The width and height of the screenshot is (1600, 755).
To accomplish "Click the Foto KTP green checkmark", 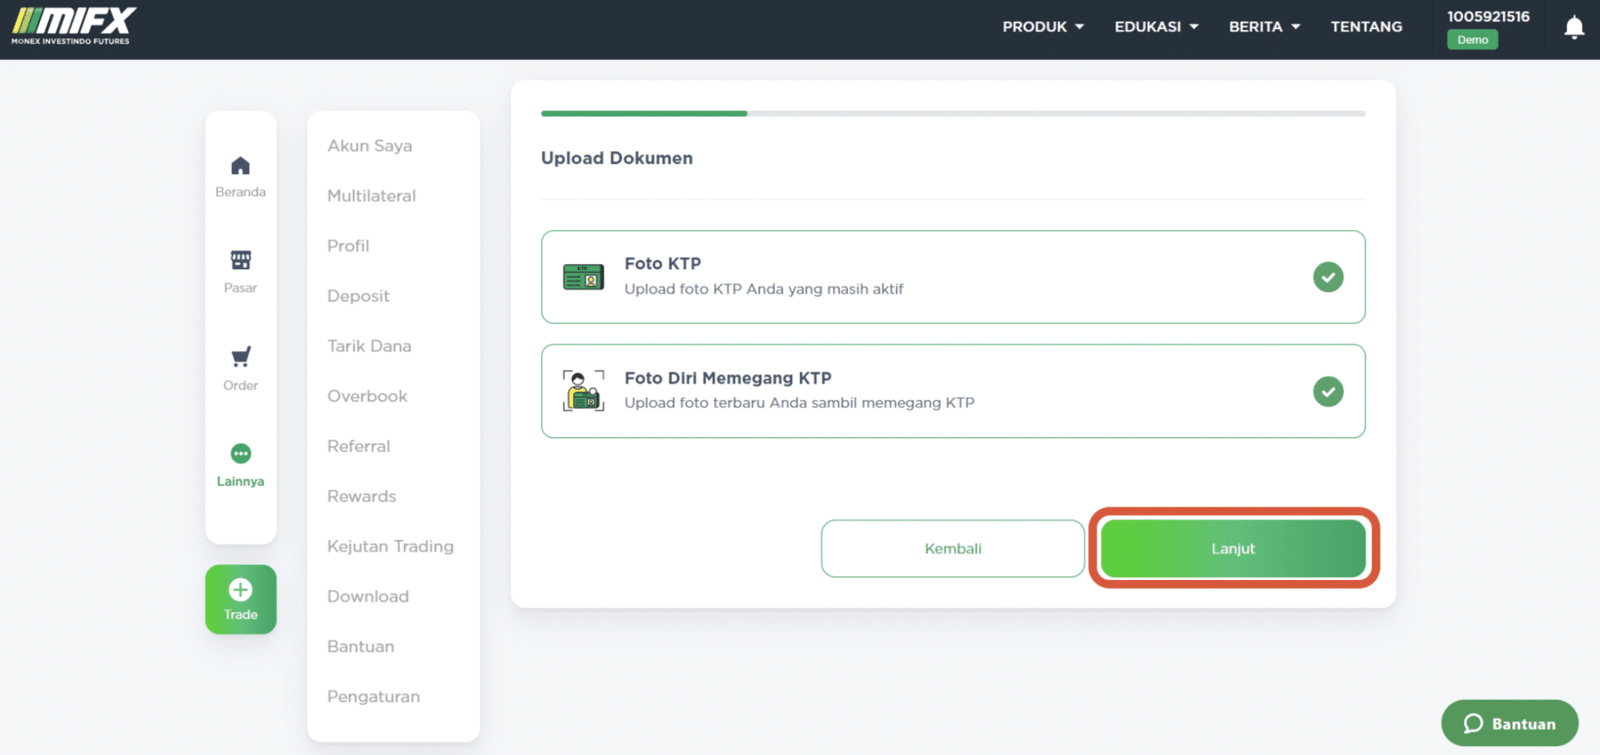I will click(1328, 277).
